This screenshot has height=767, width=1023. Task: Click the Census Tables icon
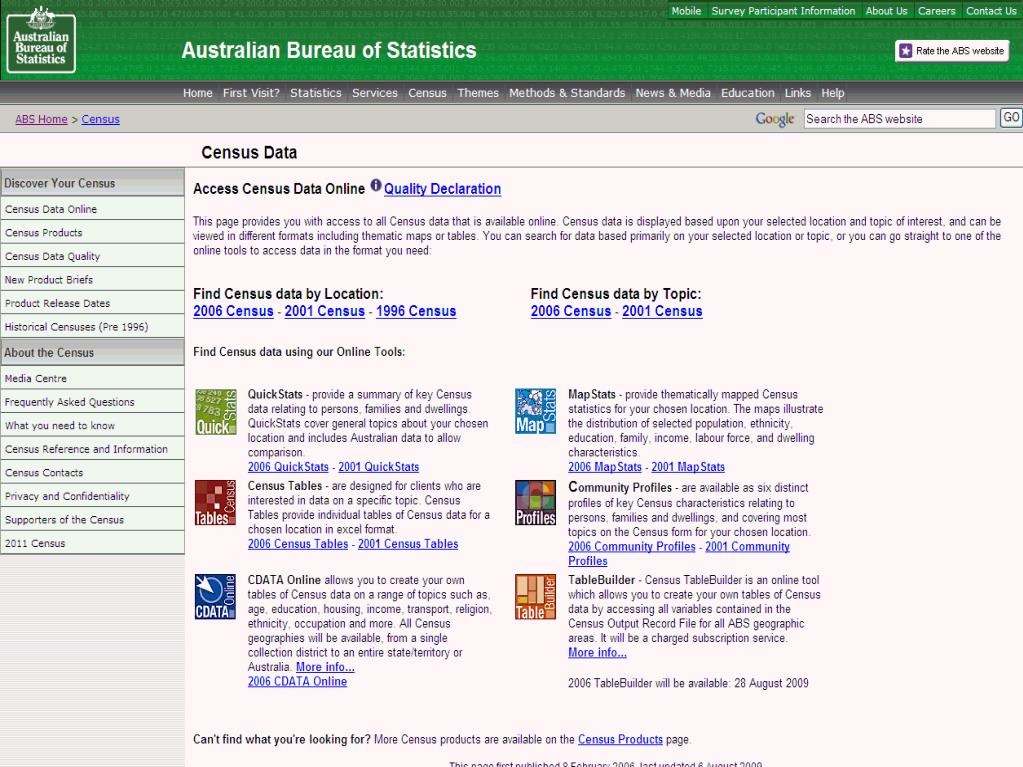215,502
